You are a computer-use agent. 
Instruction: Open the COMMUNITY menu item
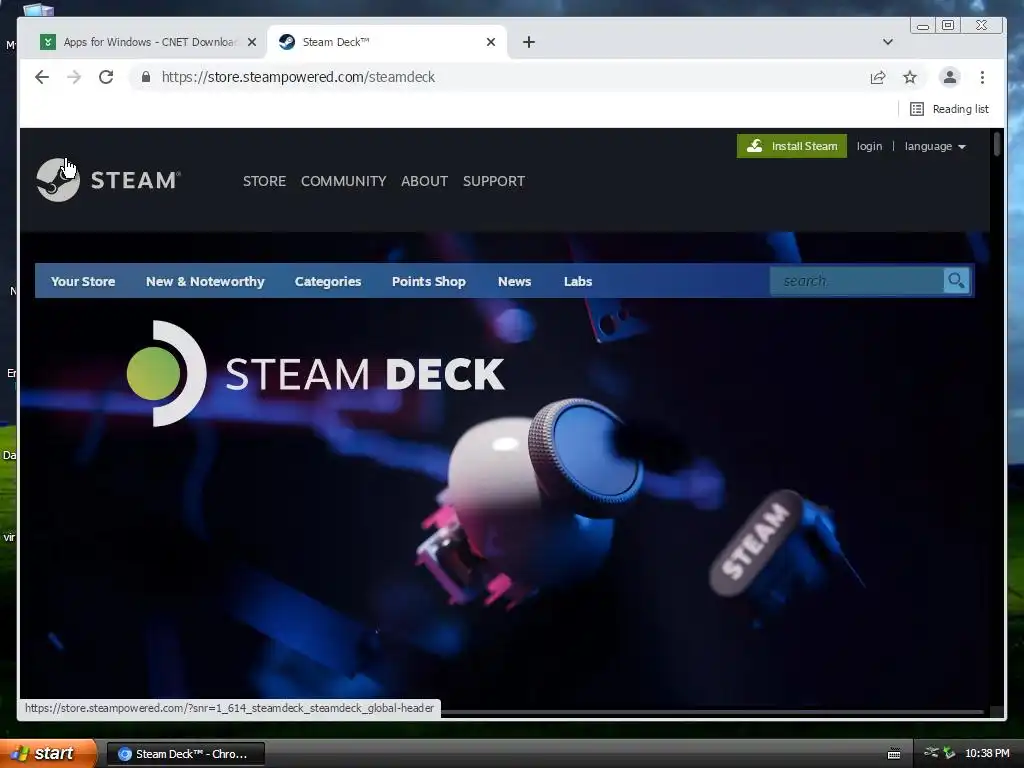344,181
